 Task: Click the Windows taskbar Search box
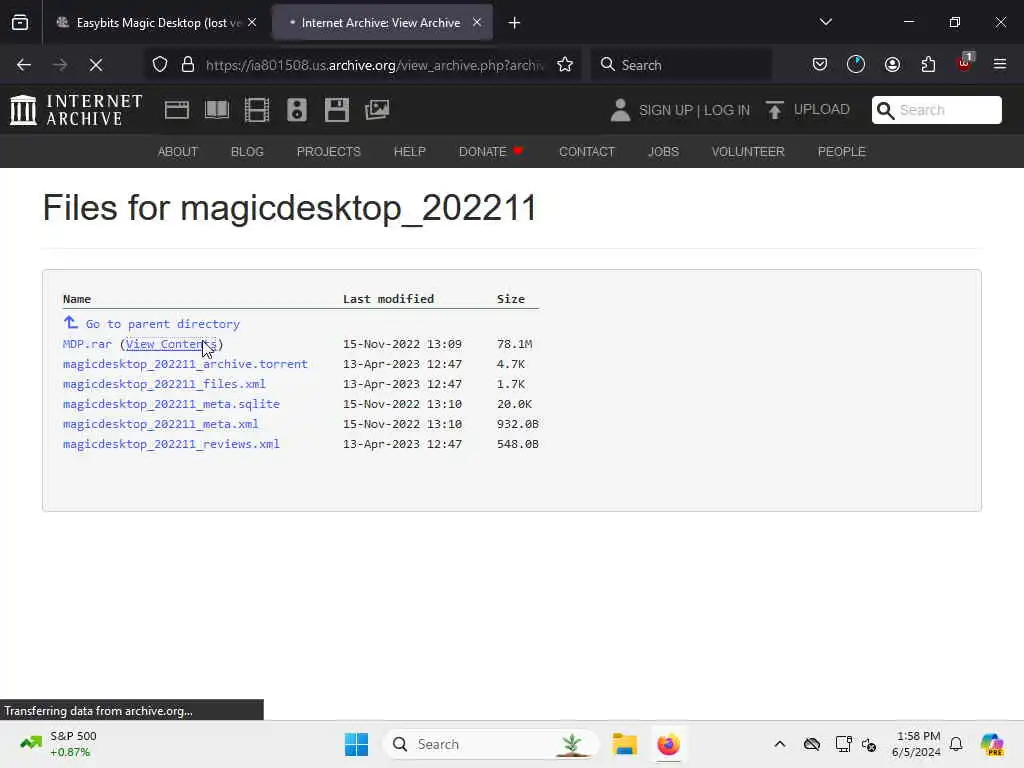[x=490, y=744]
